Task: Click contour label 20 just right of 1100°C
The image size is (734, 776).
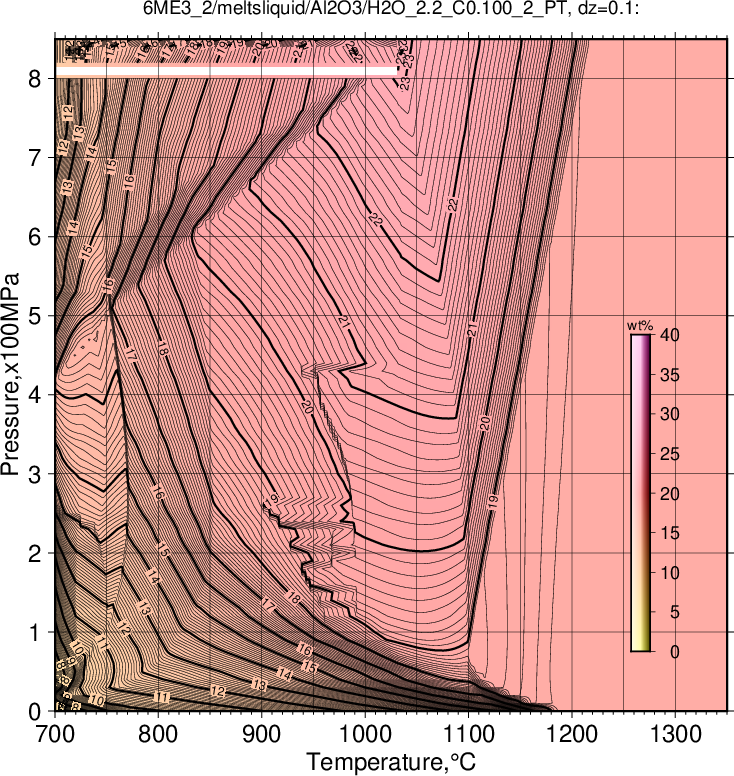Action: [485, 423]
